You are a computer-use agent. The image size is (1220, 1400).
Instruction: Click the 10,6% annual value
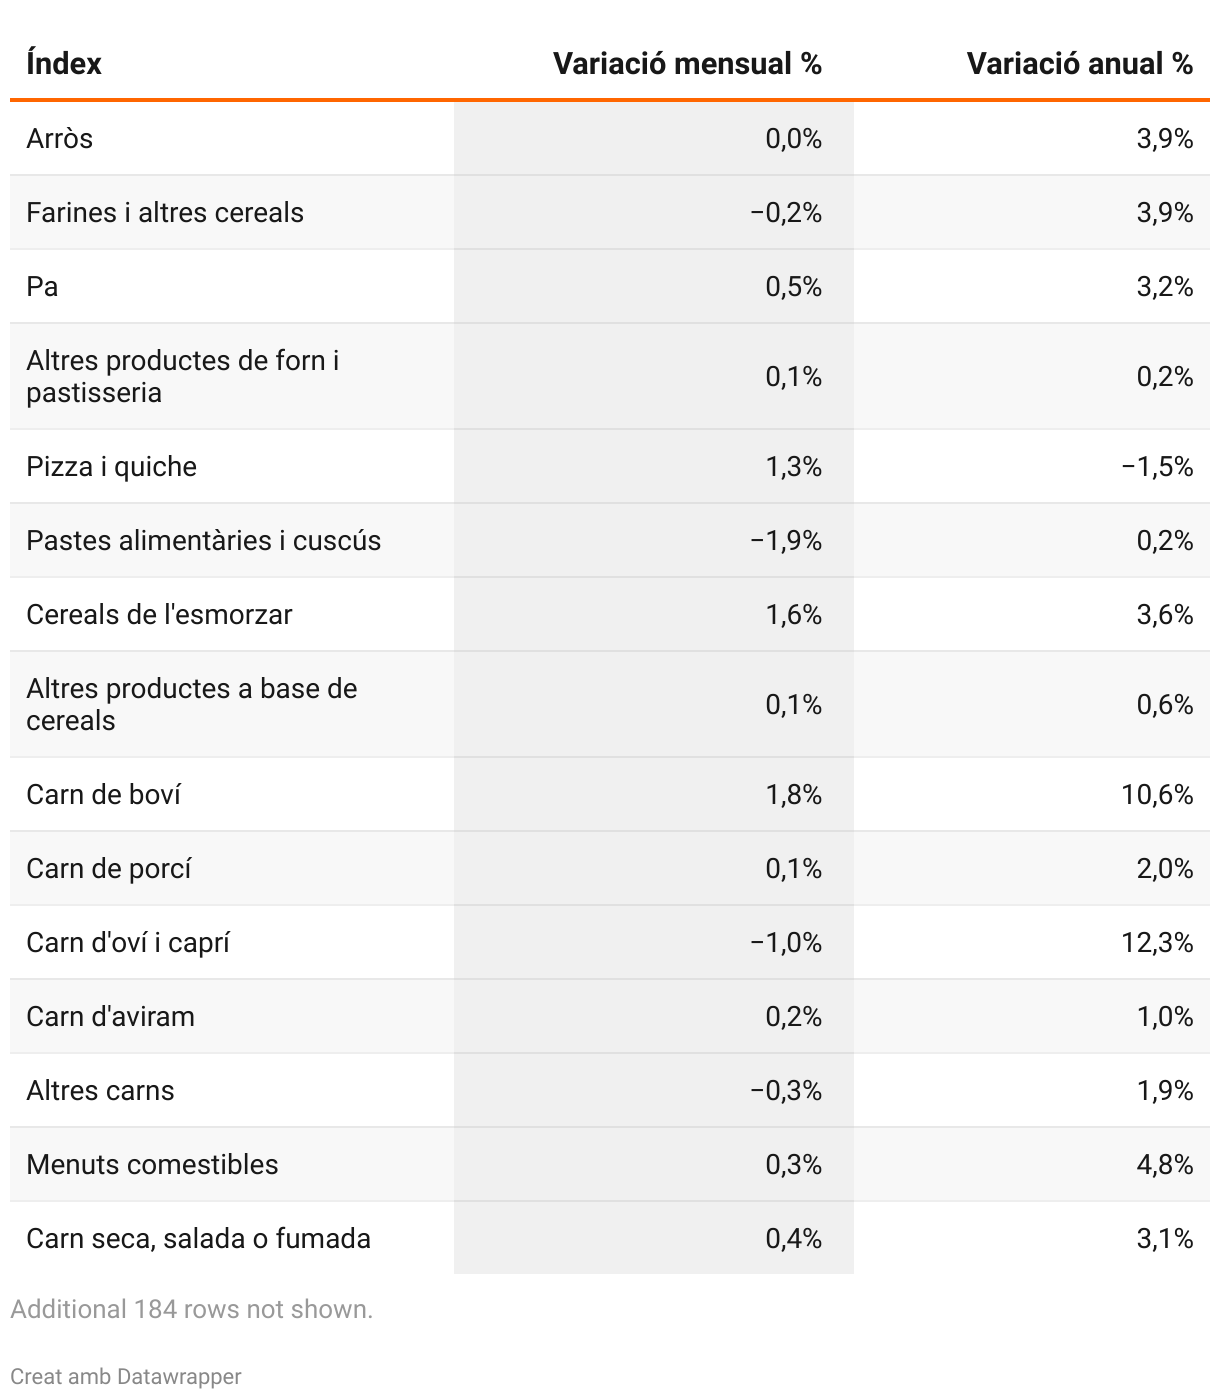point(1157,794)
